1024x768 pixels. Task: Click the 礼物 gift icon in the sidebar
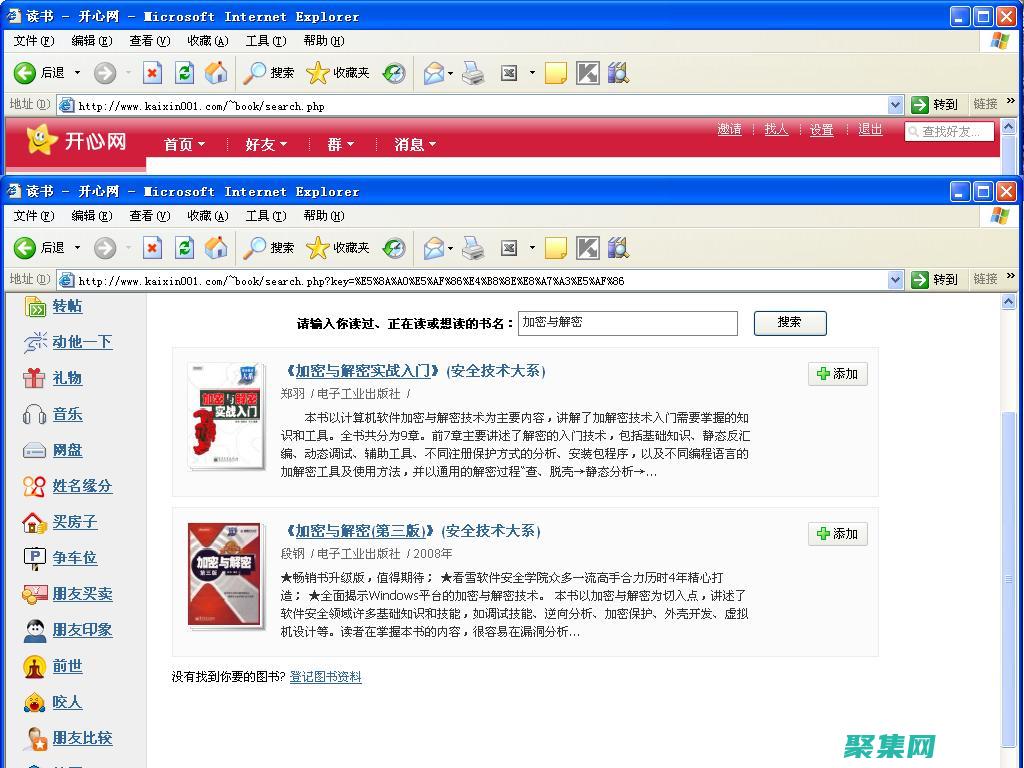34,378
